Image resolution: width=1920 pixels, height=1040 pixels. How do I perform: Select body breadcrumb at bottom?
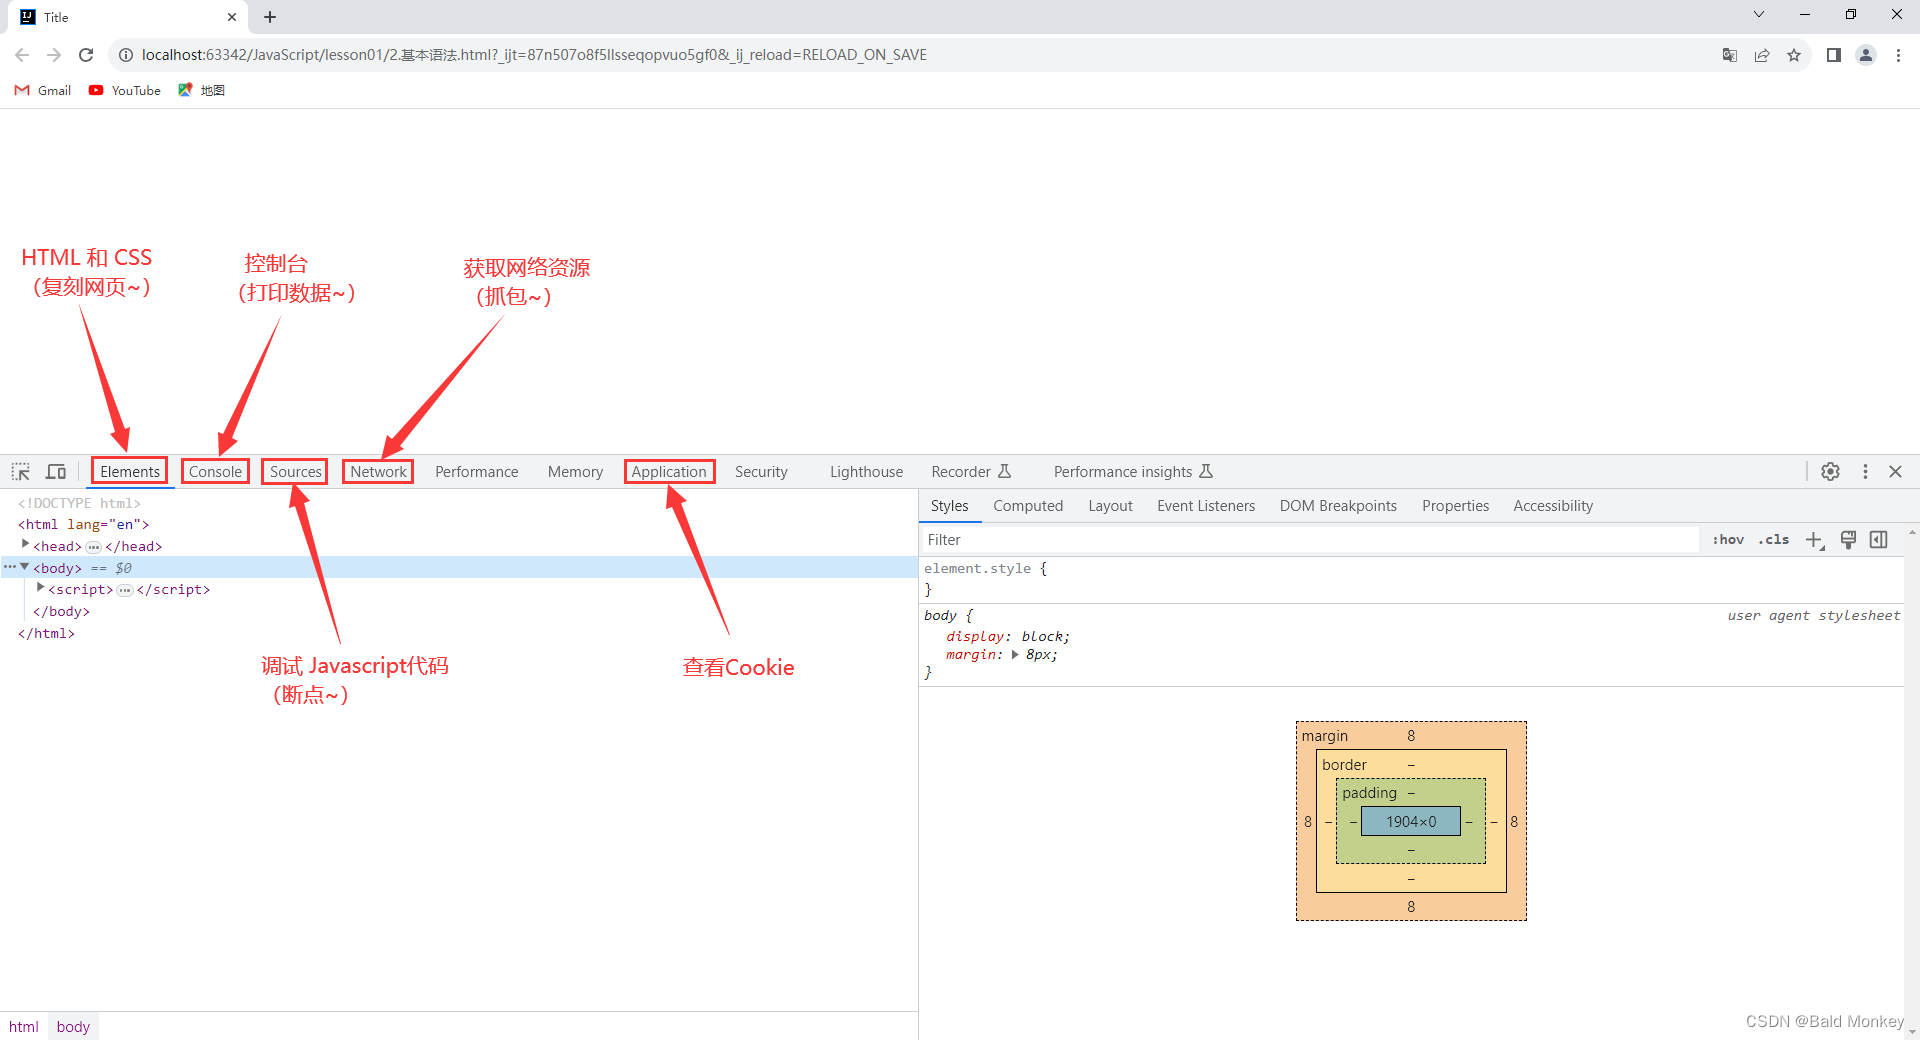73,1027
